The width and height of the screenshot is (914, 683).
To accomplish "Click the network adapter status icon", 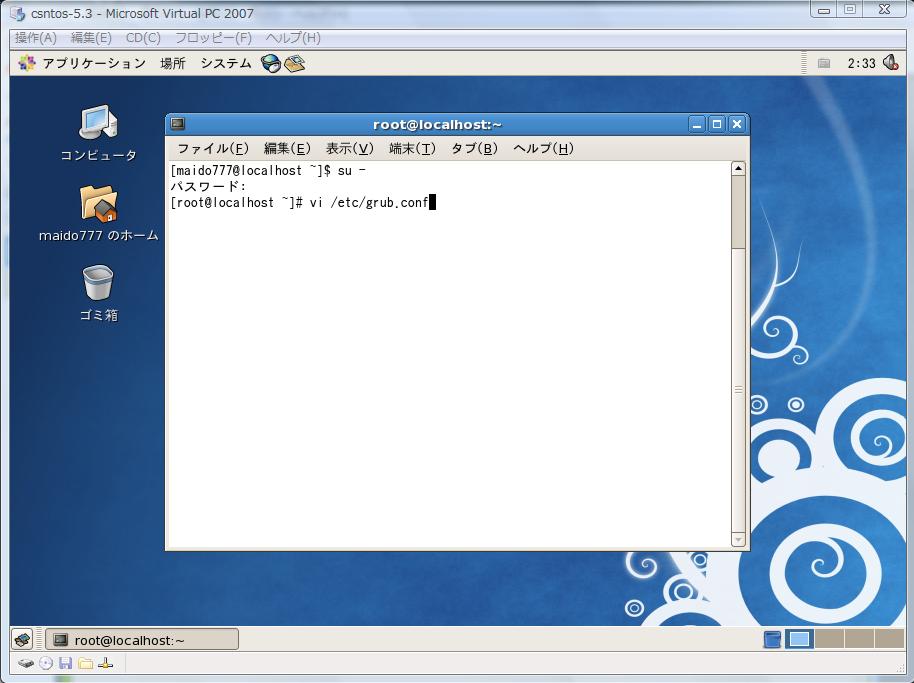I will [x=105, y=663].
